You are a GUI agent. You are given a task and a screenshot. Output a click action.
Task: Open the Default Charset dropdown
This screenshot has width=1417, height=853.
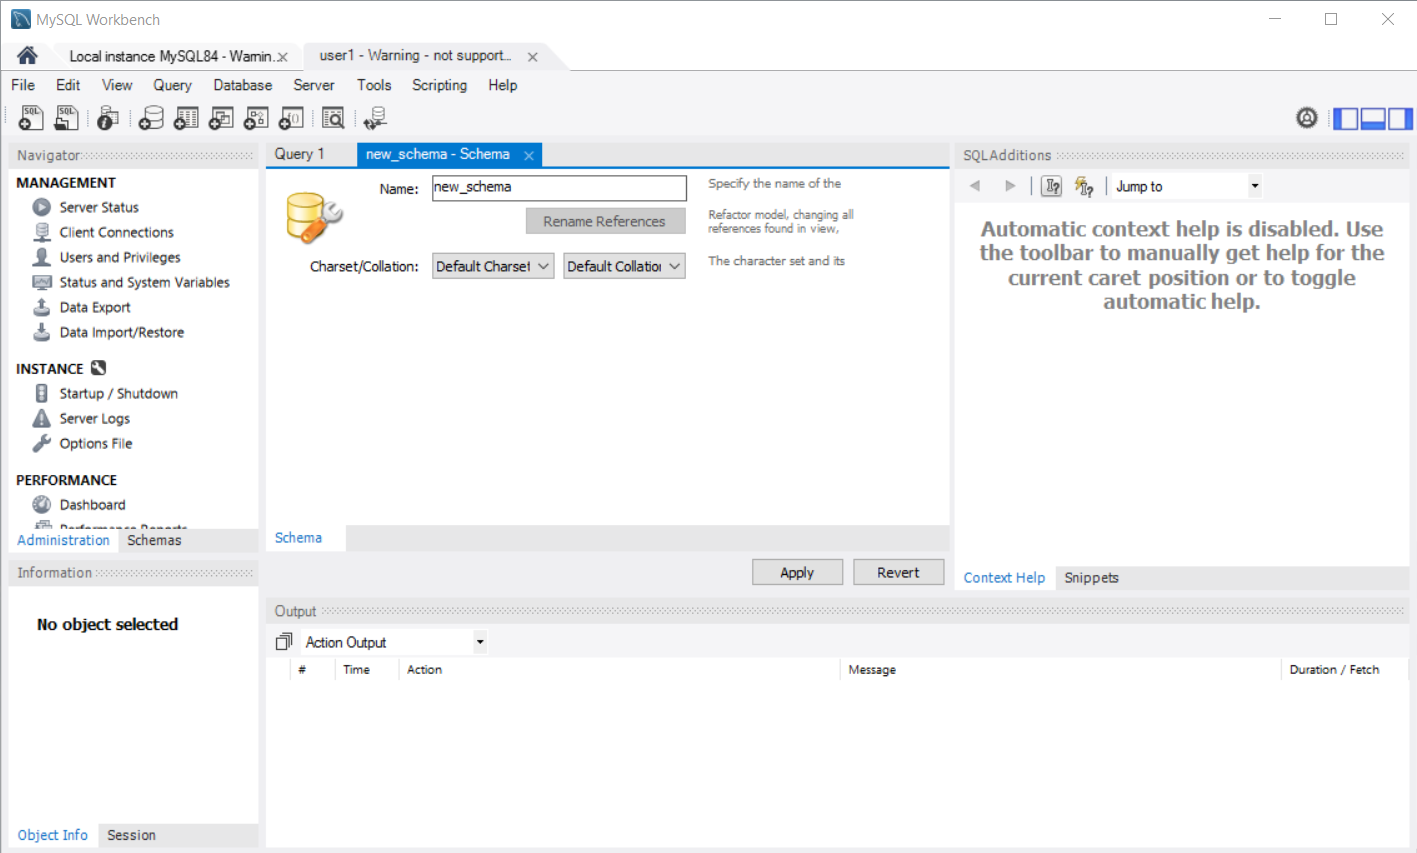[493, 266]
